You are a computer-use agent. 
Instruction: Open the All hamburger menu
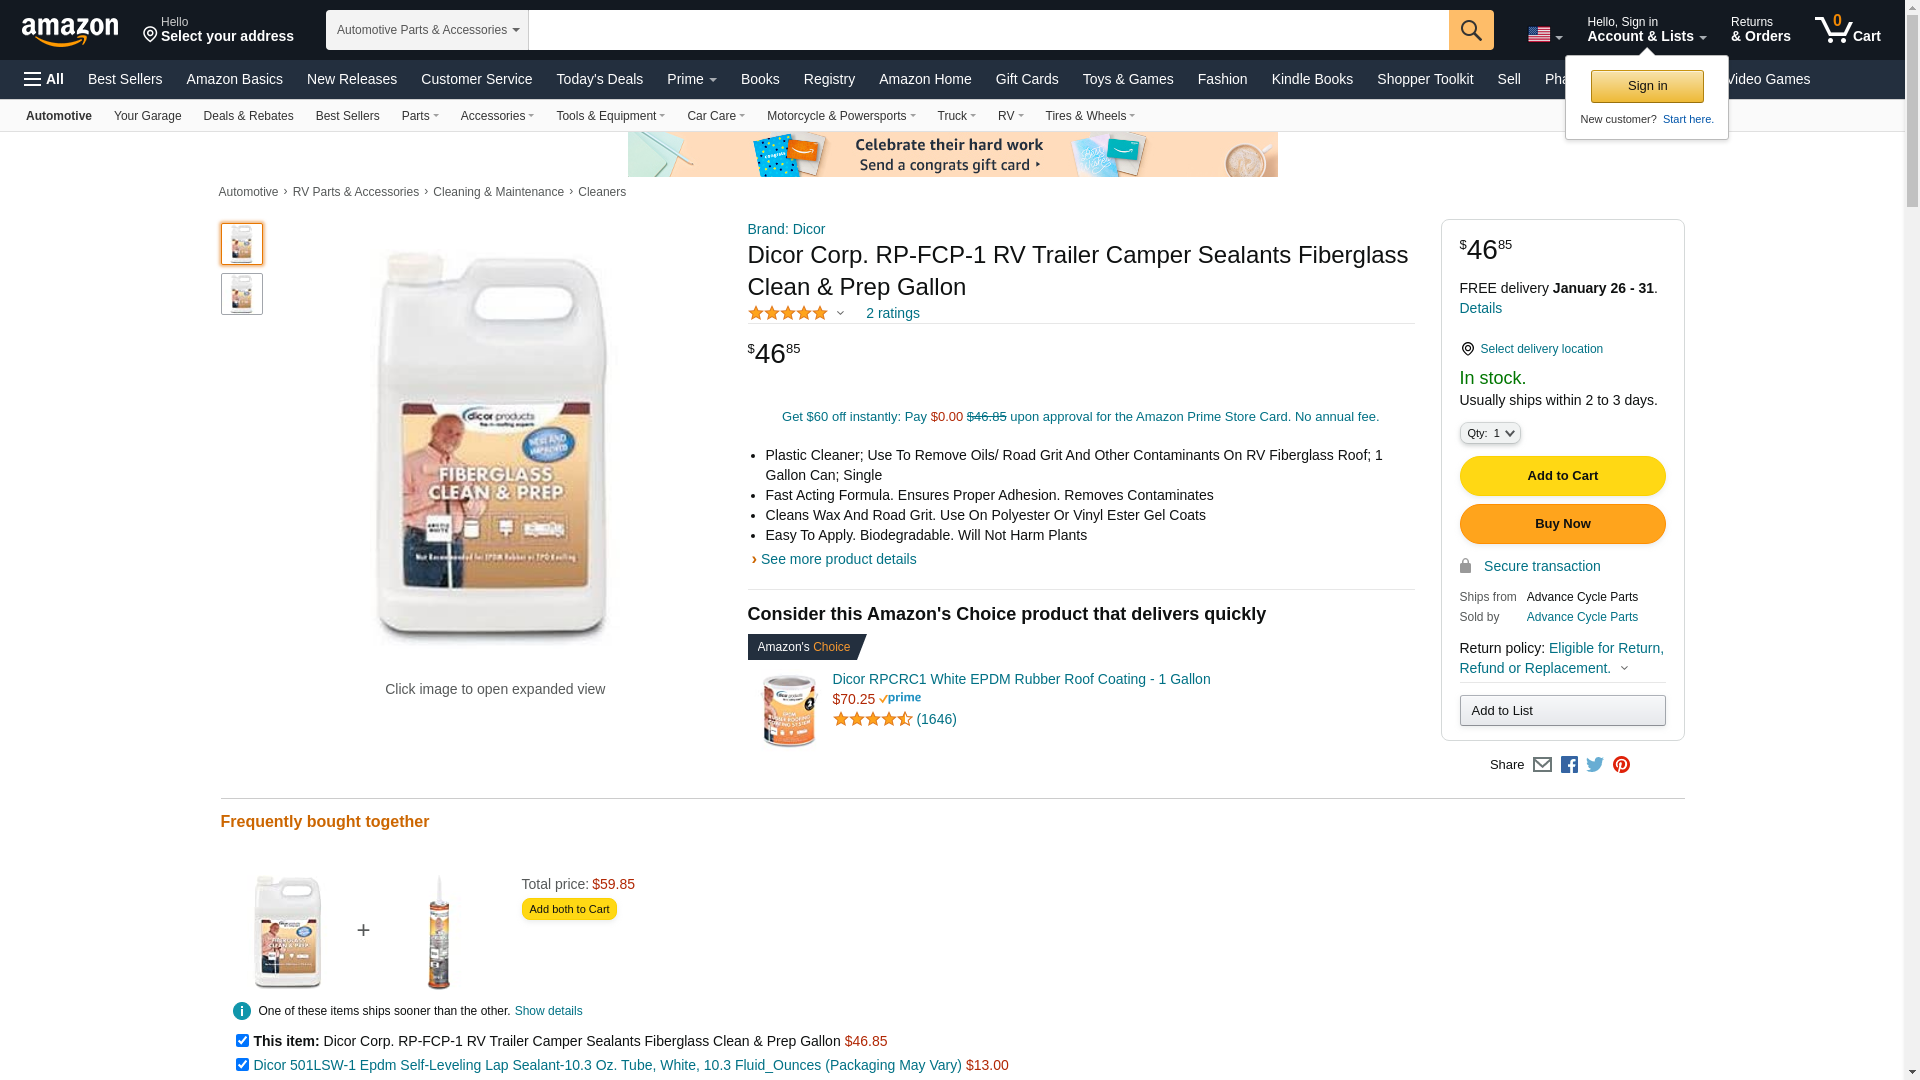click(44, 79)
